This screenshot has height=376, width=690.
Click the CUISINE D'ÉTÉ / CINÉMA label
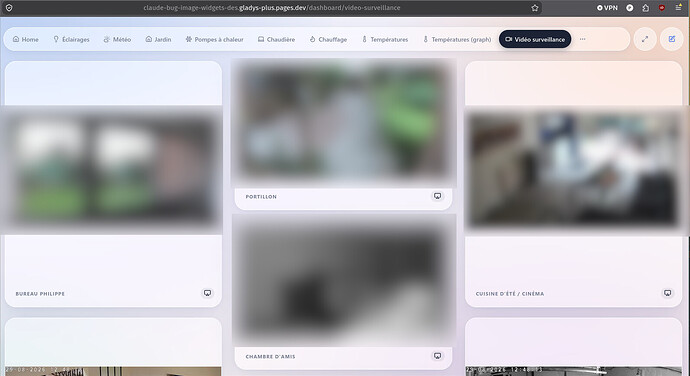[510, 294]
